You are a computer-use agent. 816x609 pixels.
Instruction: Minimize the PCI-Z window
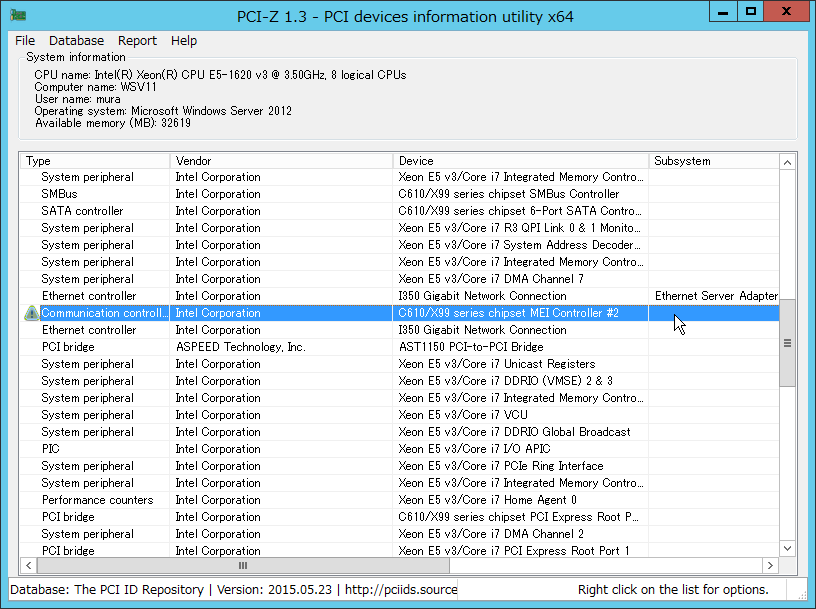(x=723, y=11)
